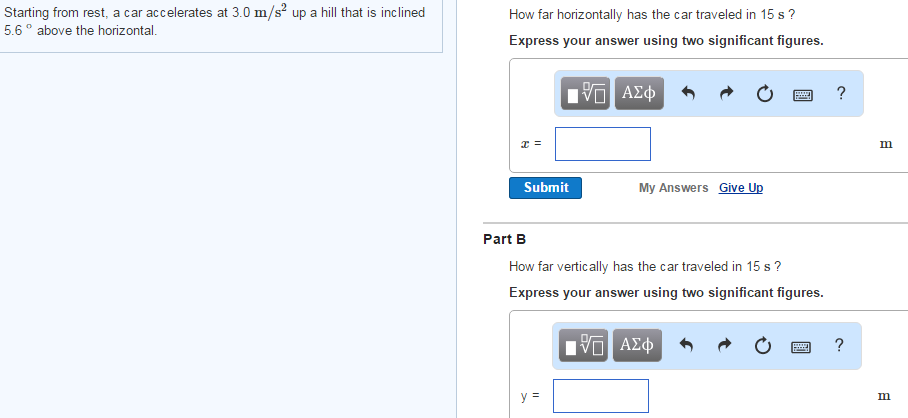This screenshot has height=418, width=908.
Task: Redo entry in Part B toolbar
Action: click(726, 346)
